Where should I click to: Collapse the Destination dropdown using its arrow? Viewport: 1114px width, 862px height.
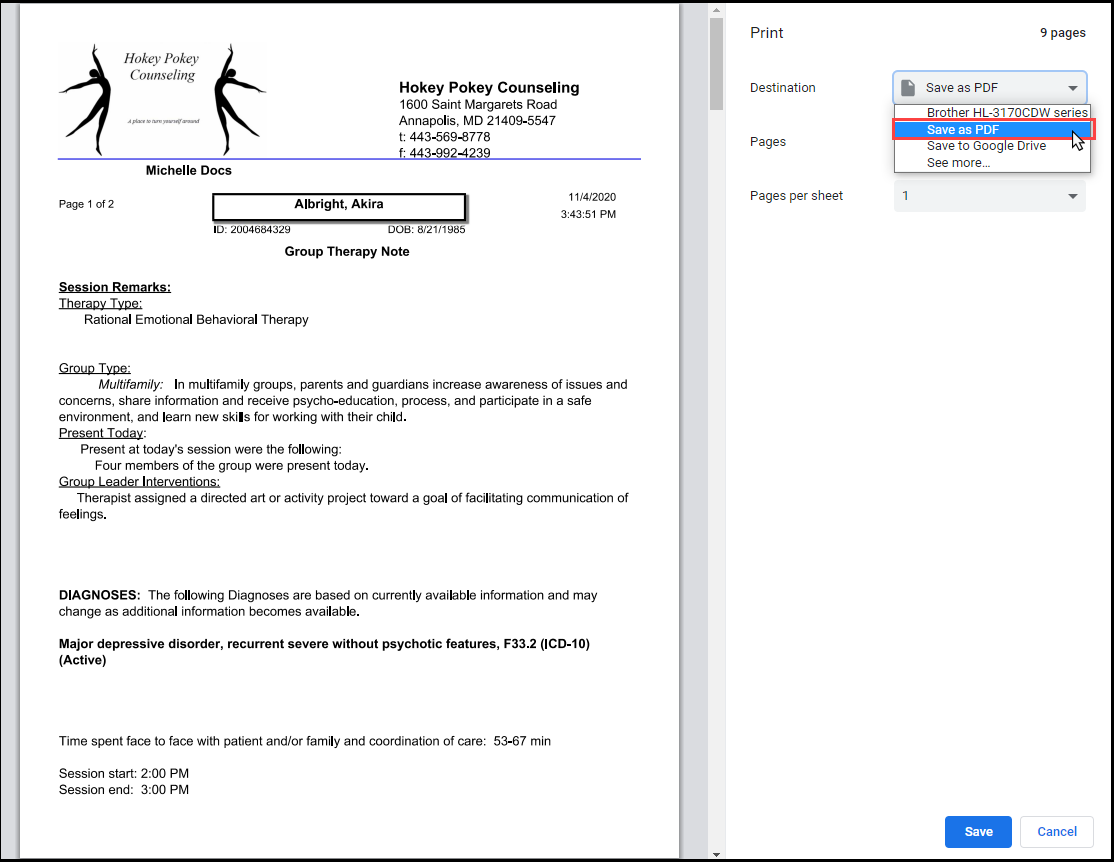[x=1072, y=88]
